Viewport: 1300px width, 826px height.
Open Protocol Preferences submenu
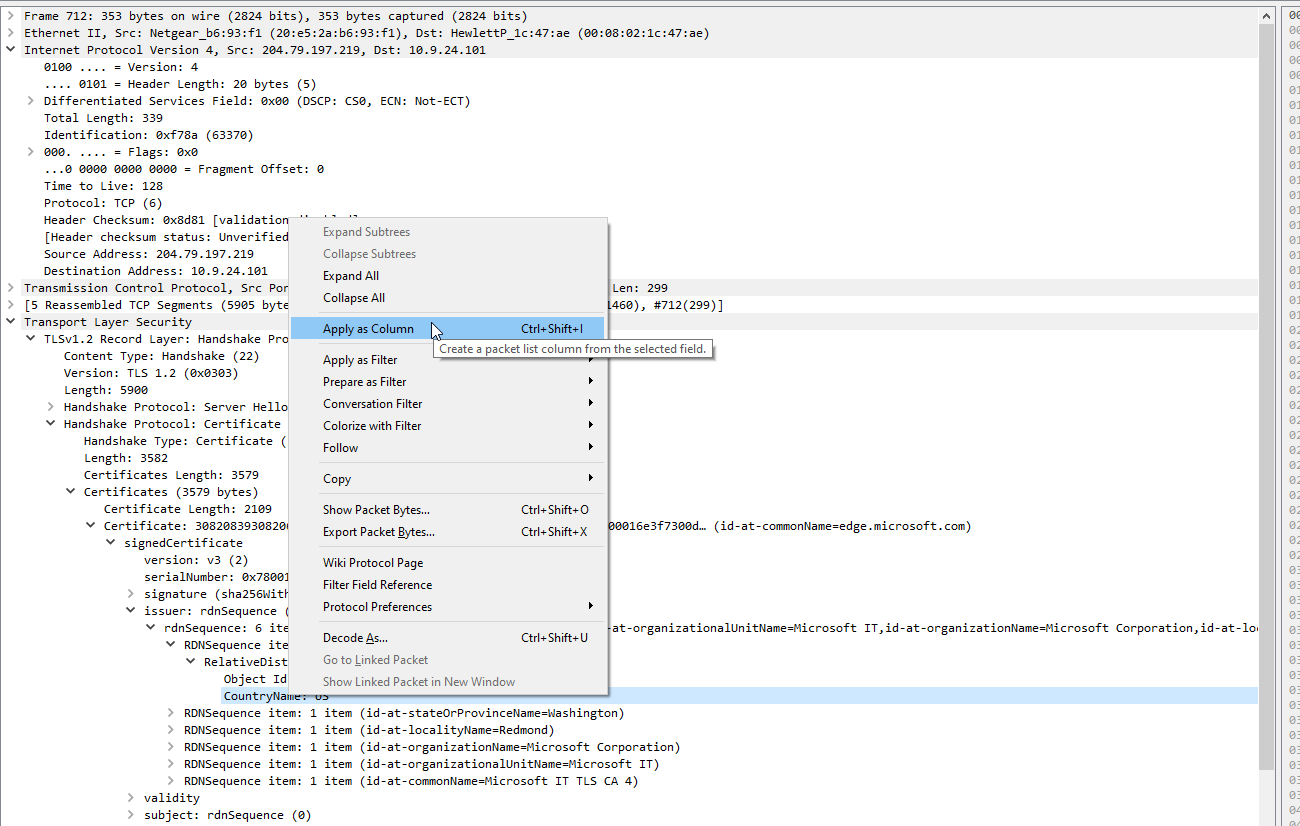point(378,607)
